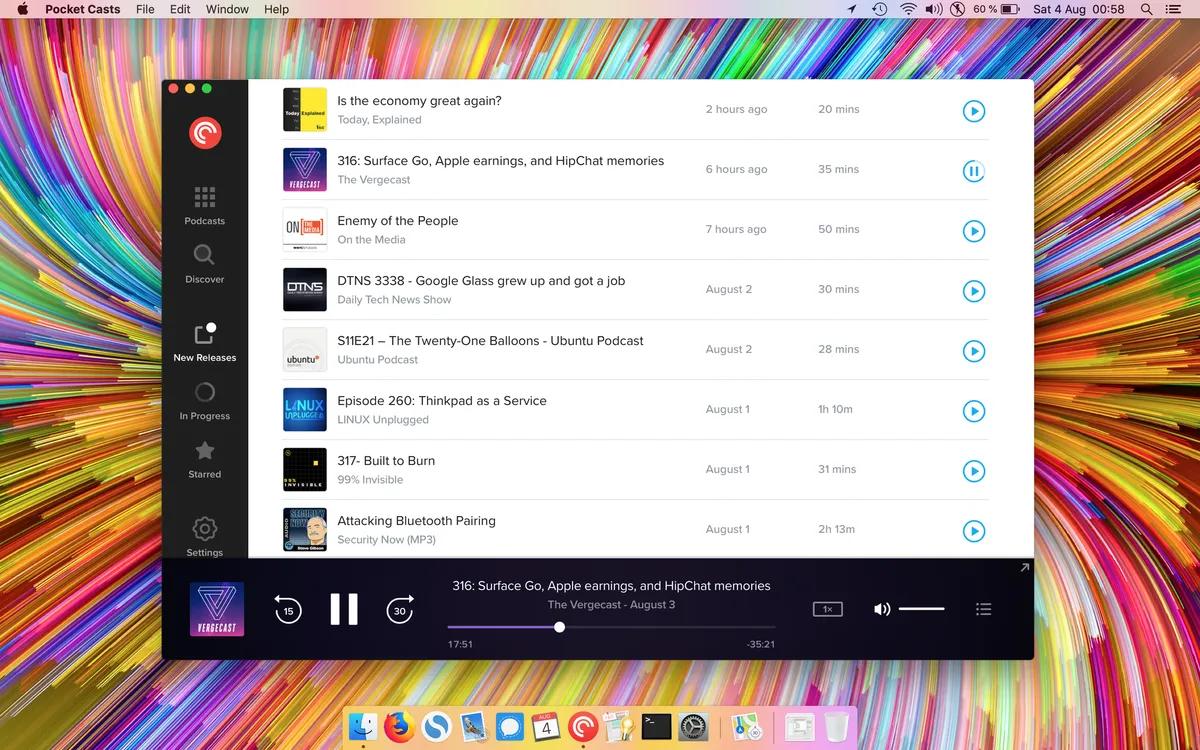Open 'Episode 260: Thinkpad as a Service' title
Image resolution: width=1200 pixels, height=750 pixels.
(442, 401)
